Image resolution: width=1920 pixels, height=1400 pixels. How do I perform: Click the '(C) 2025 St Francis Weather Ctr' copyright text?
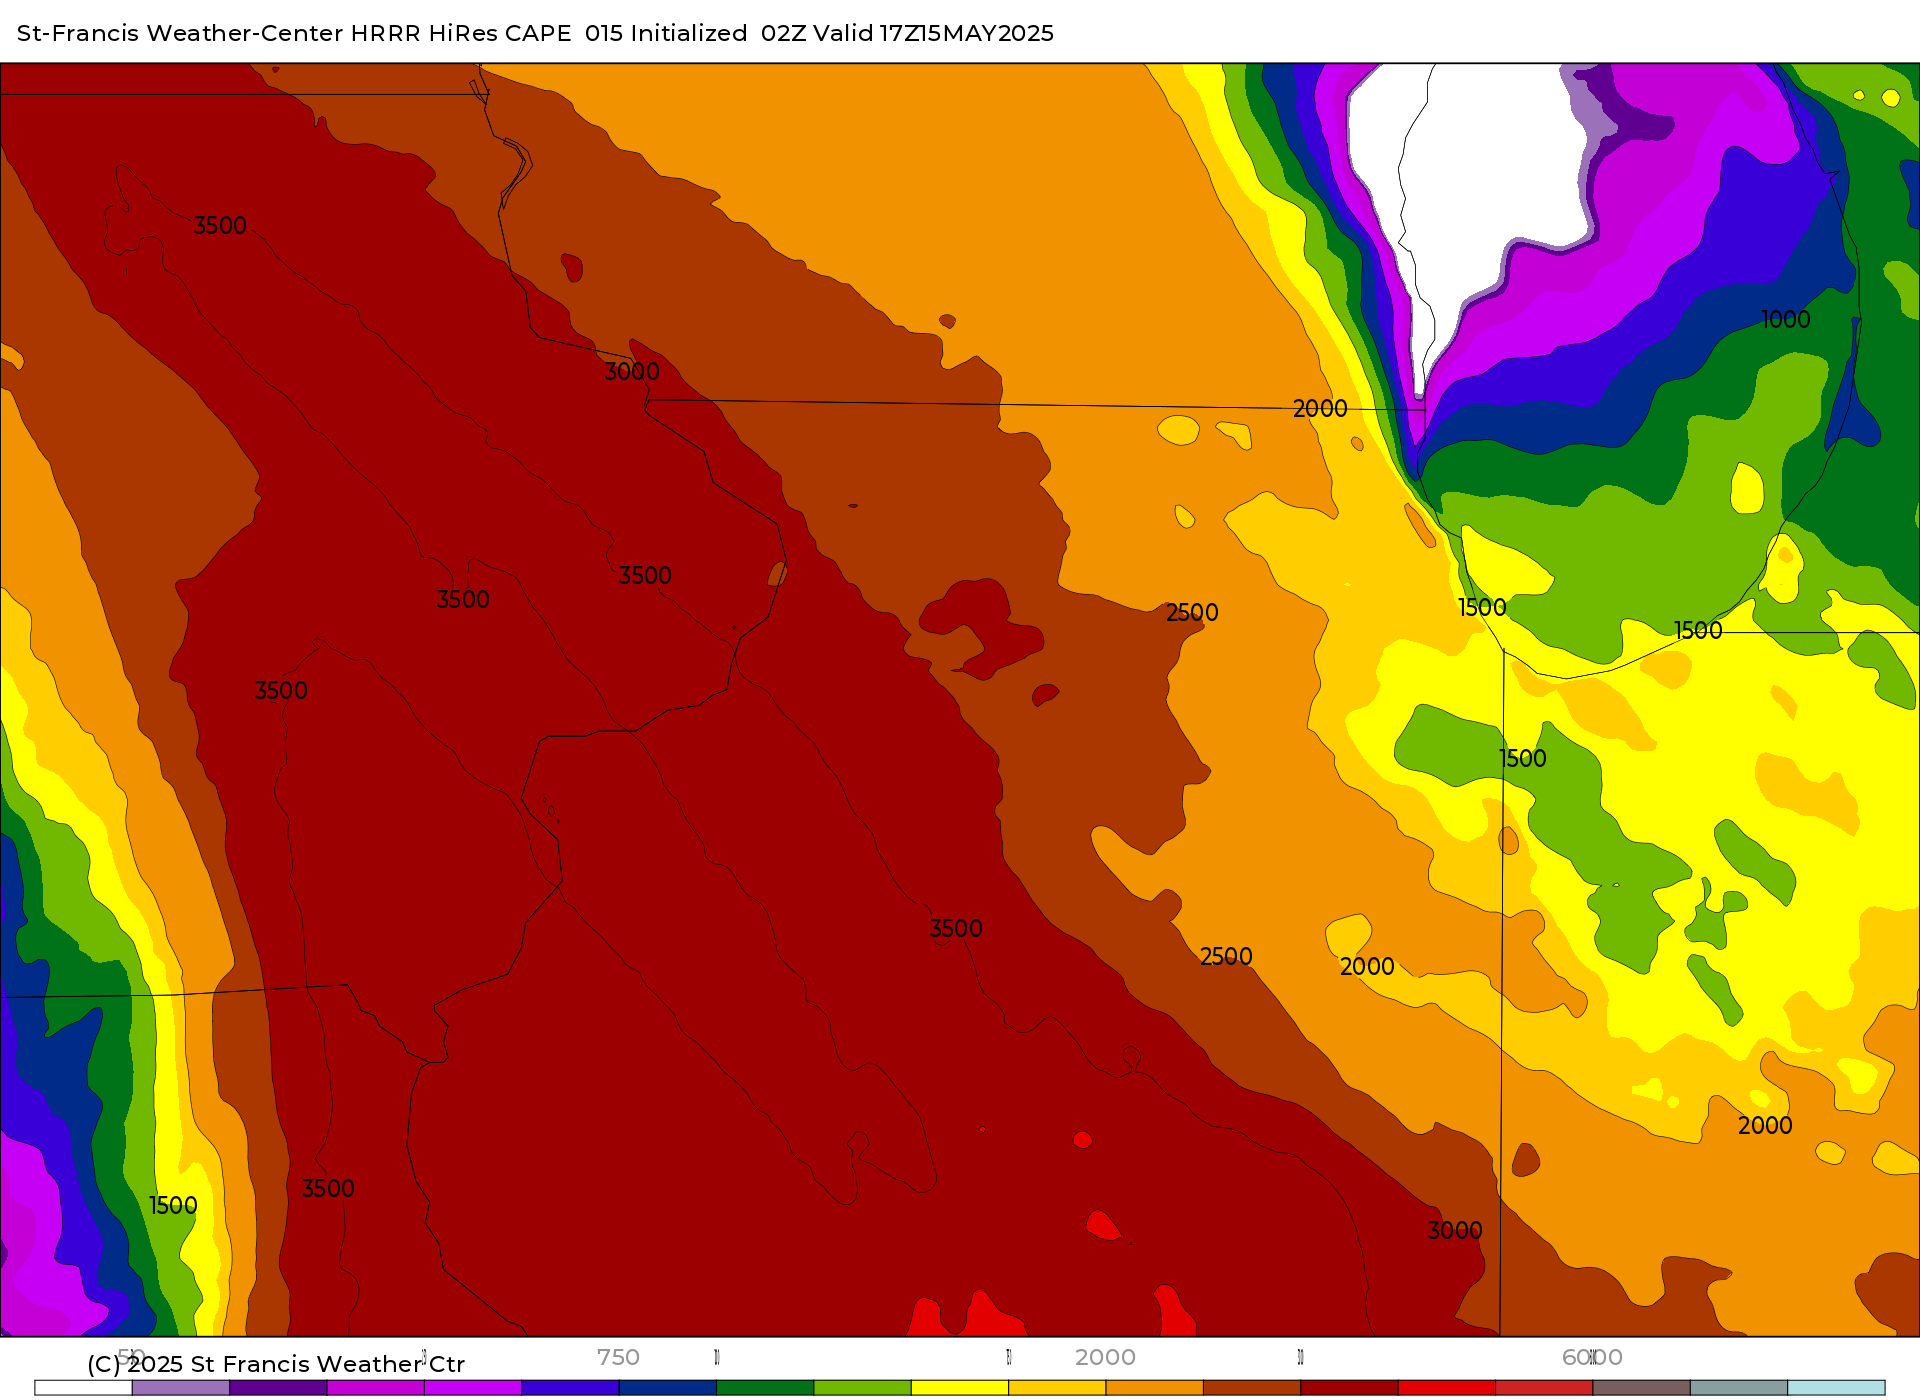276,1364
